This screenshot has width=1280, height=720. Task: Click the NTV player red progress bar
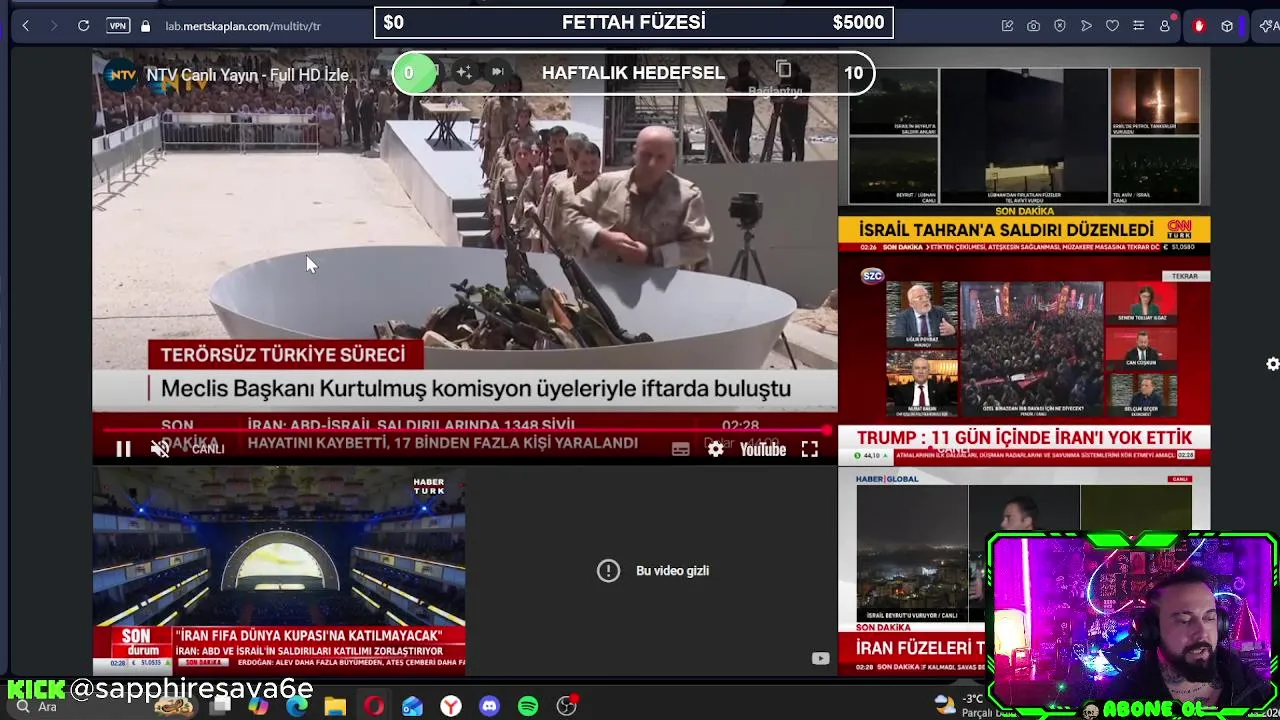tap(465, 431)
